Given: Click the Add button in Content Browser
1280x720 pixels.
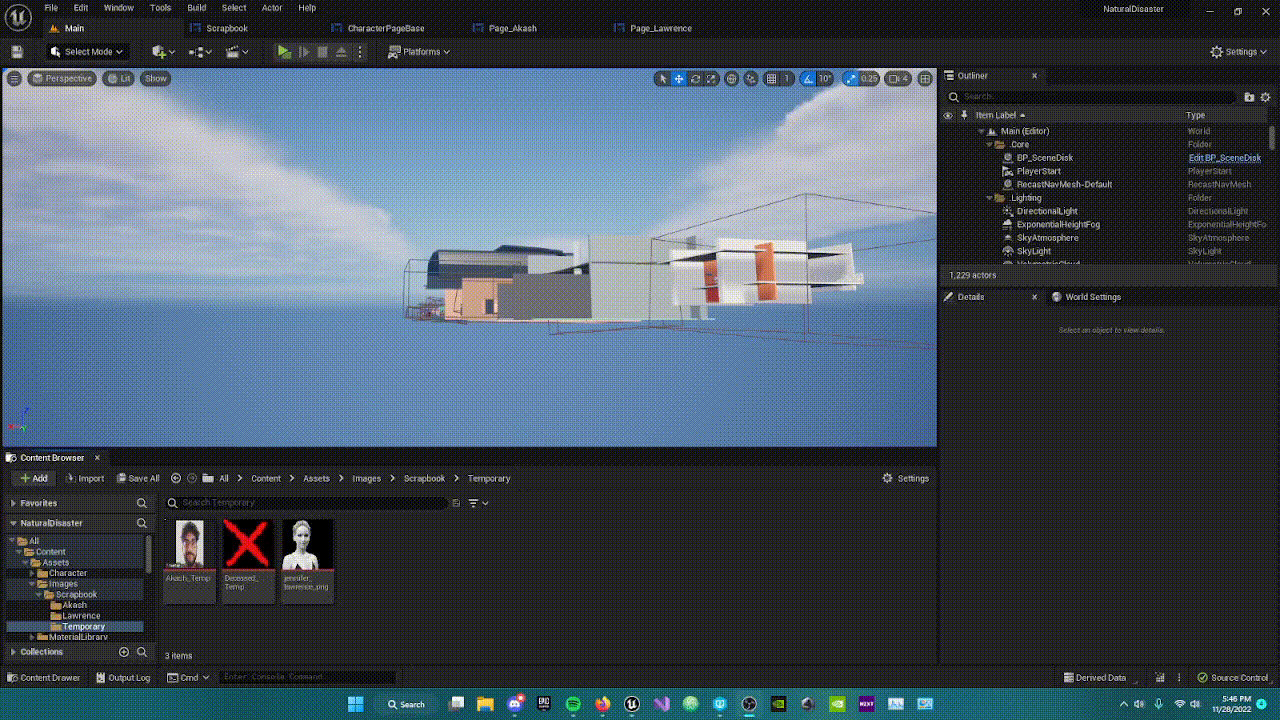Looking at the screenshot, I should 34,478.
